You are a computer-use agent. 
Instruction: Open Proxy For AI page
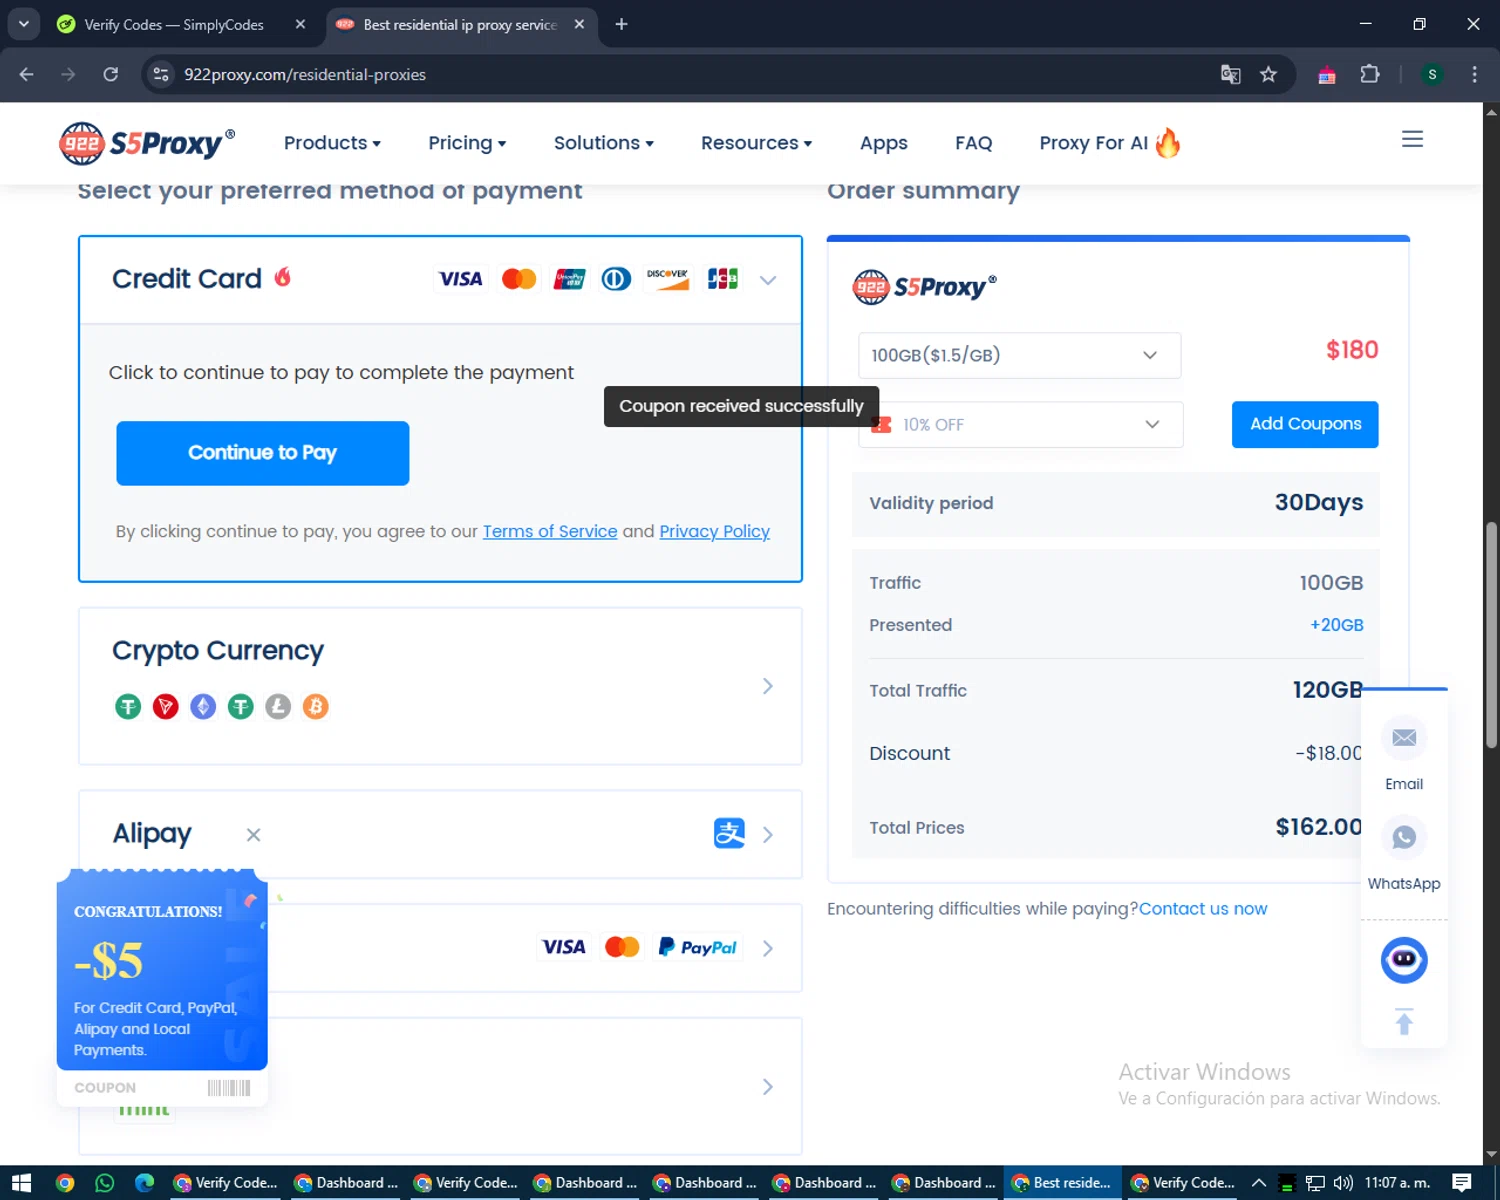tap(1110, 143)
